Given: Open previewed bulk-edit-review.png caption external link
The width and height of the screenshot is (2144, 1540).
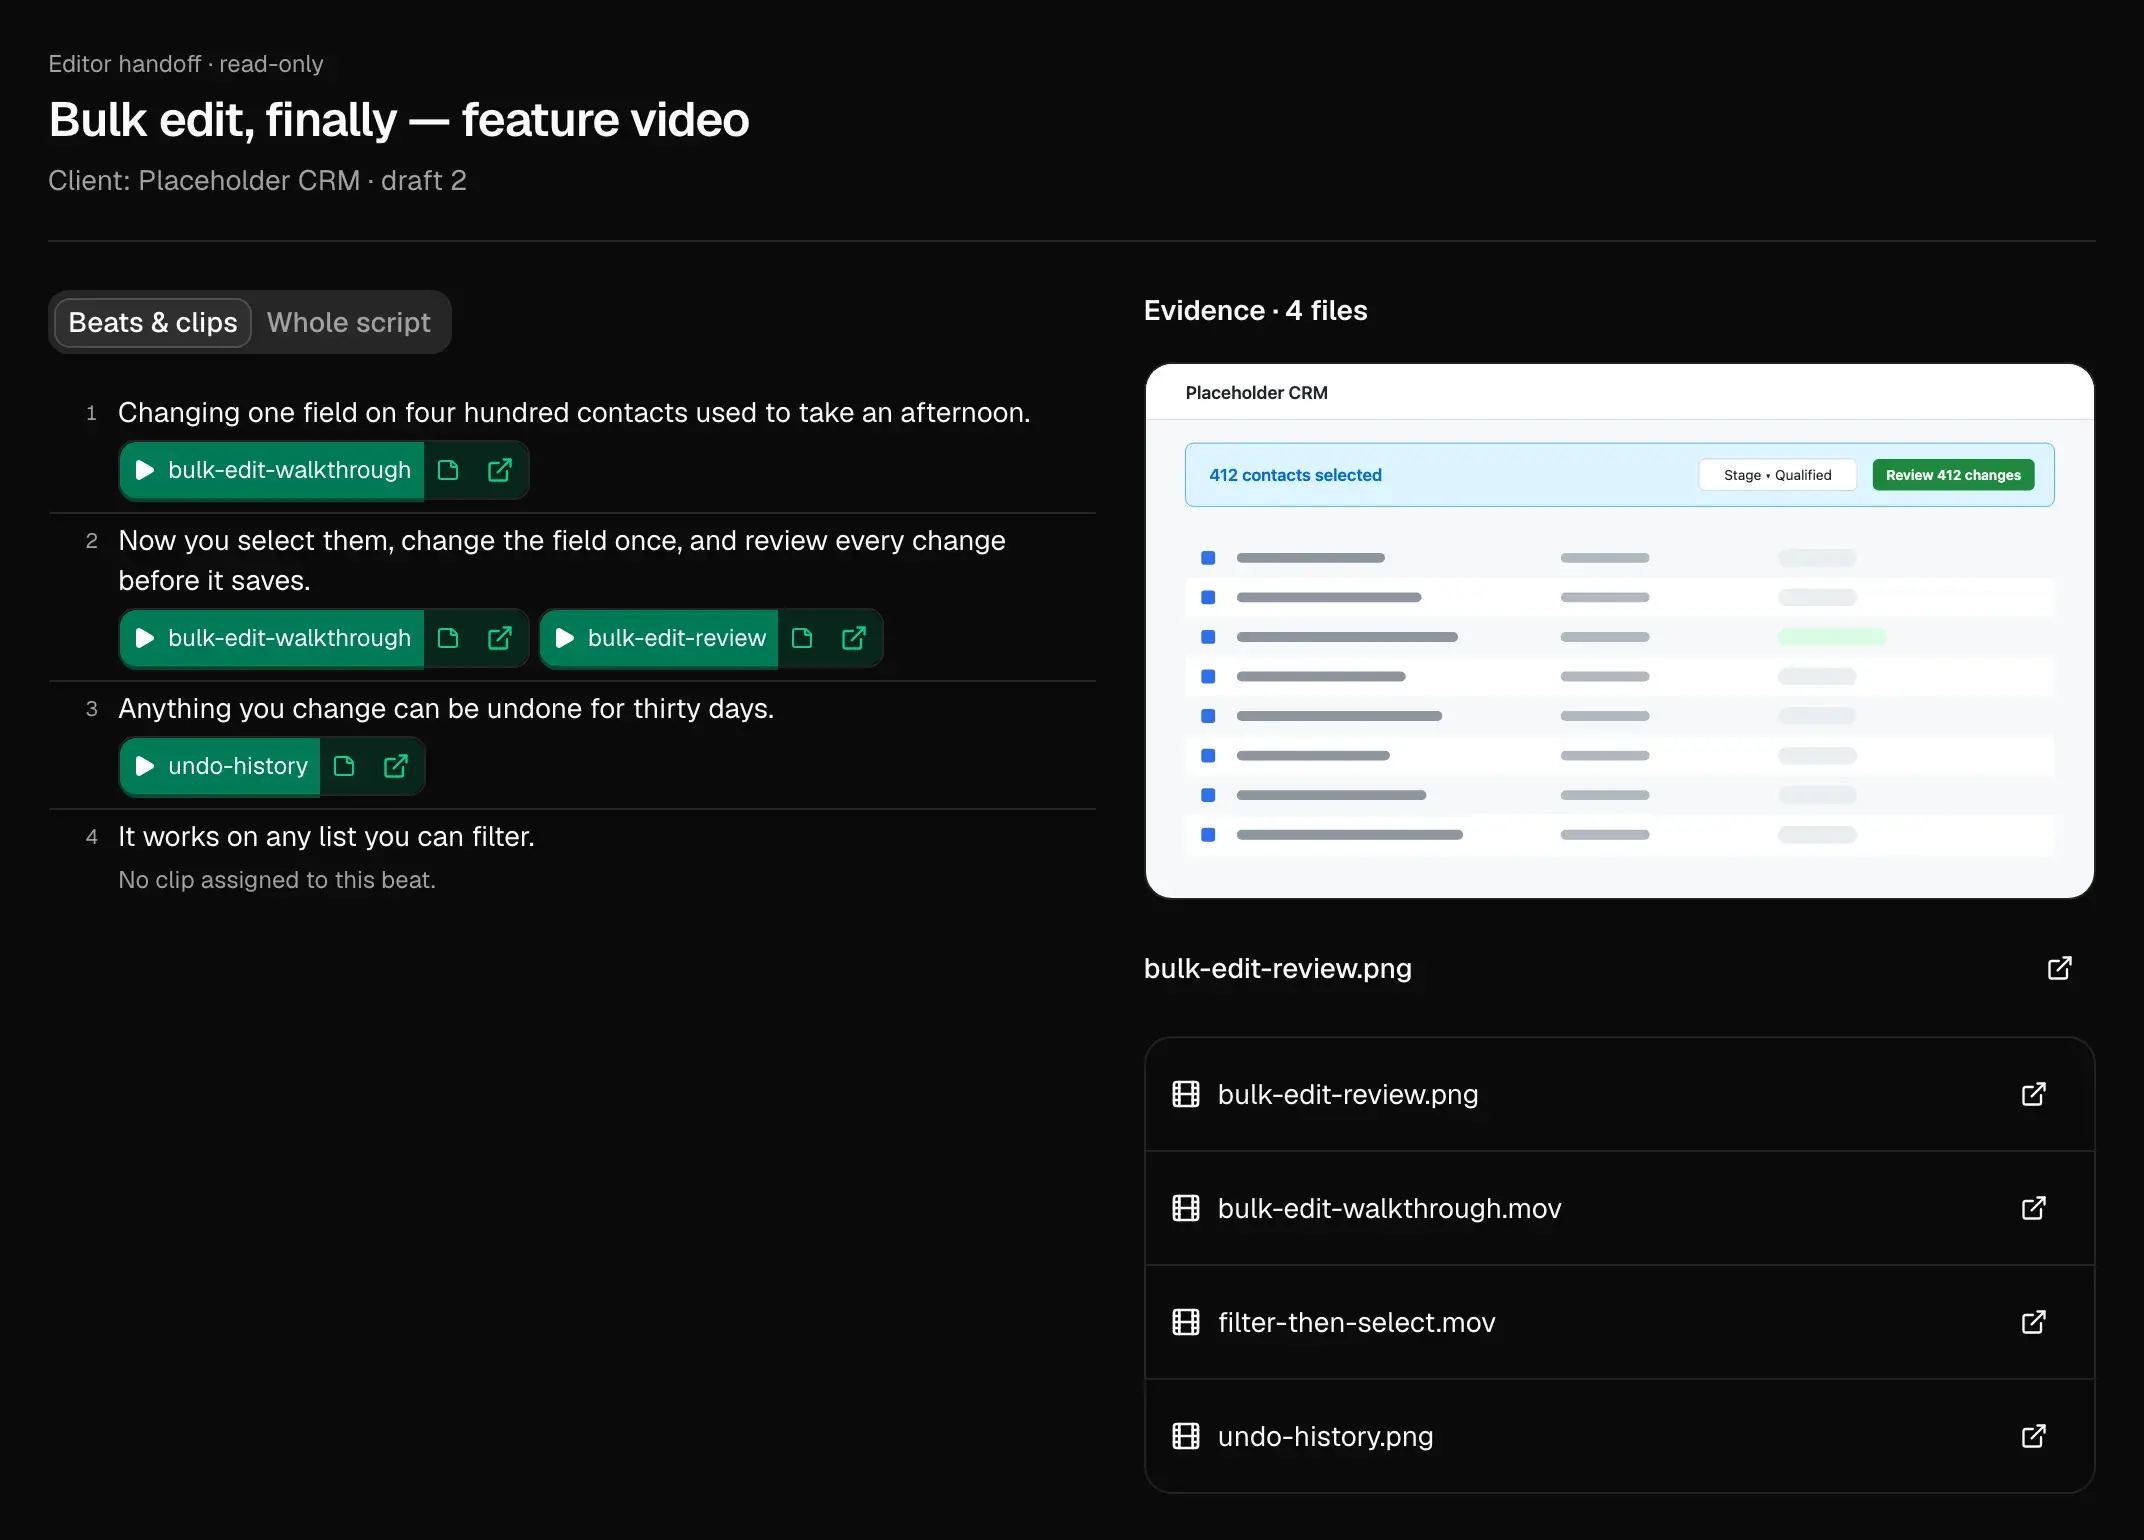Looking at the screenshot, I should 2060,968.
